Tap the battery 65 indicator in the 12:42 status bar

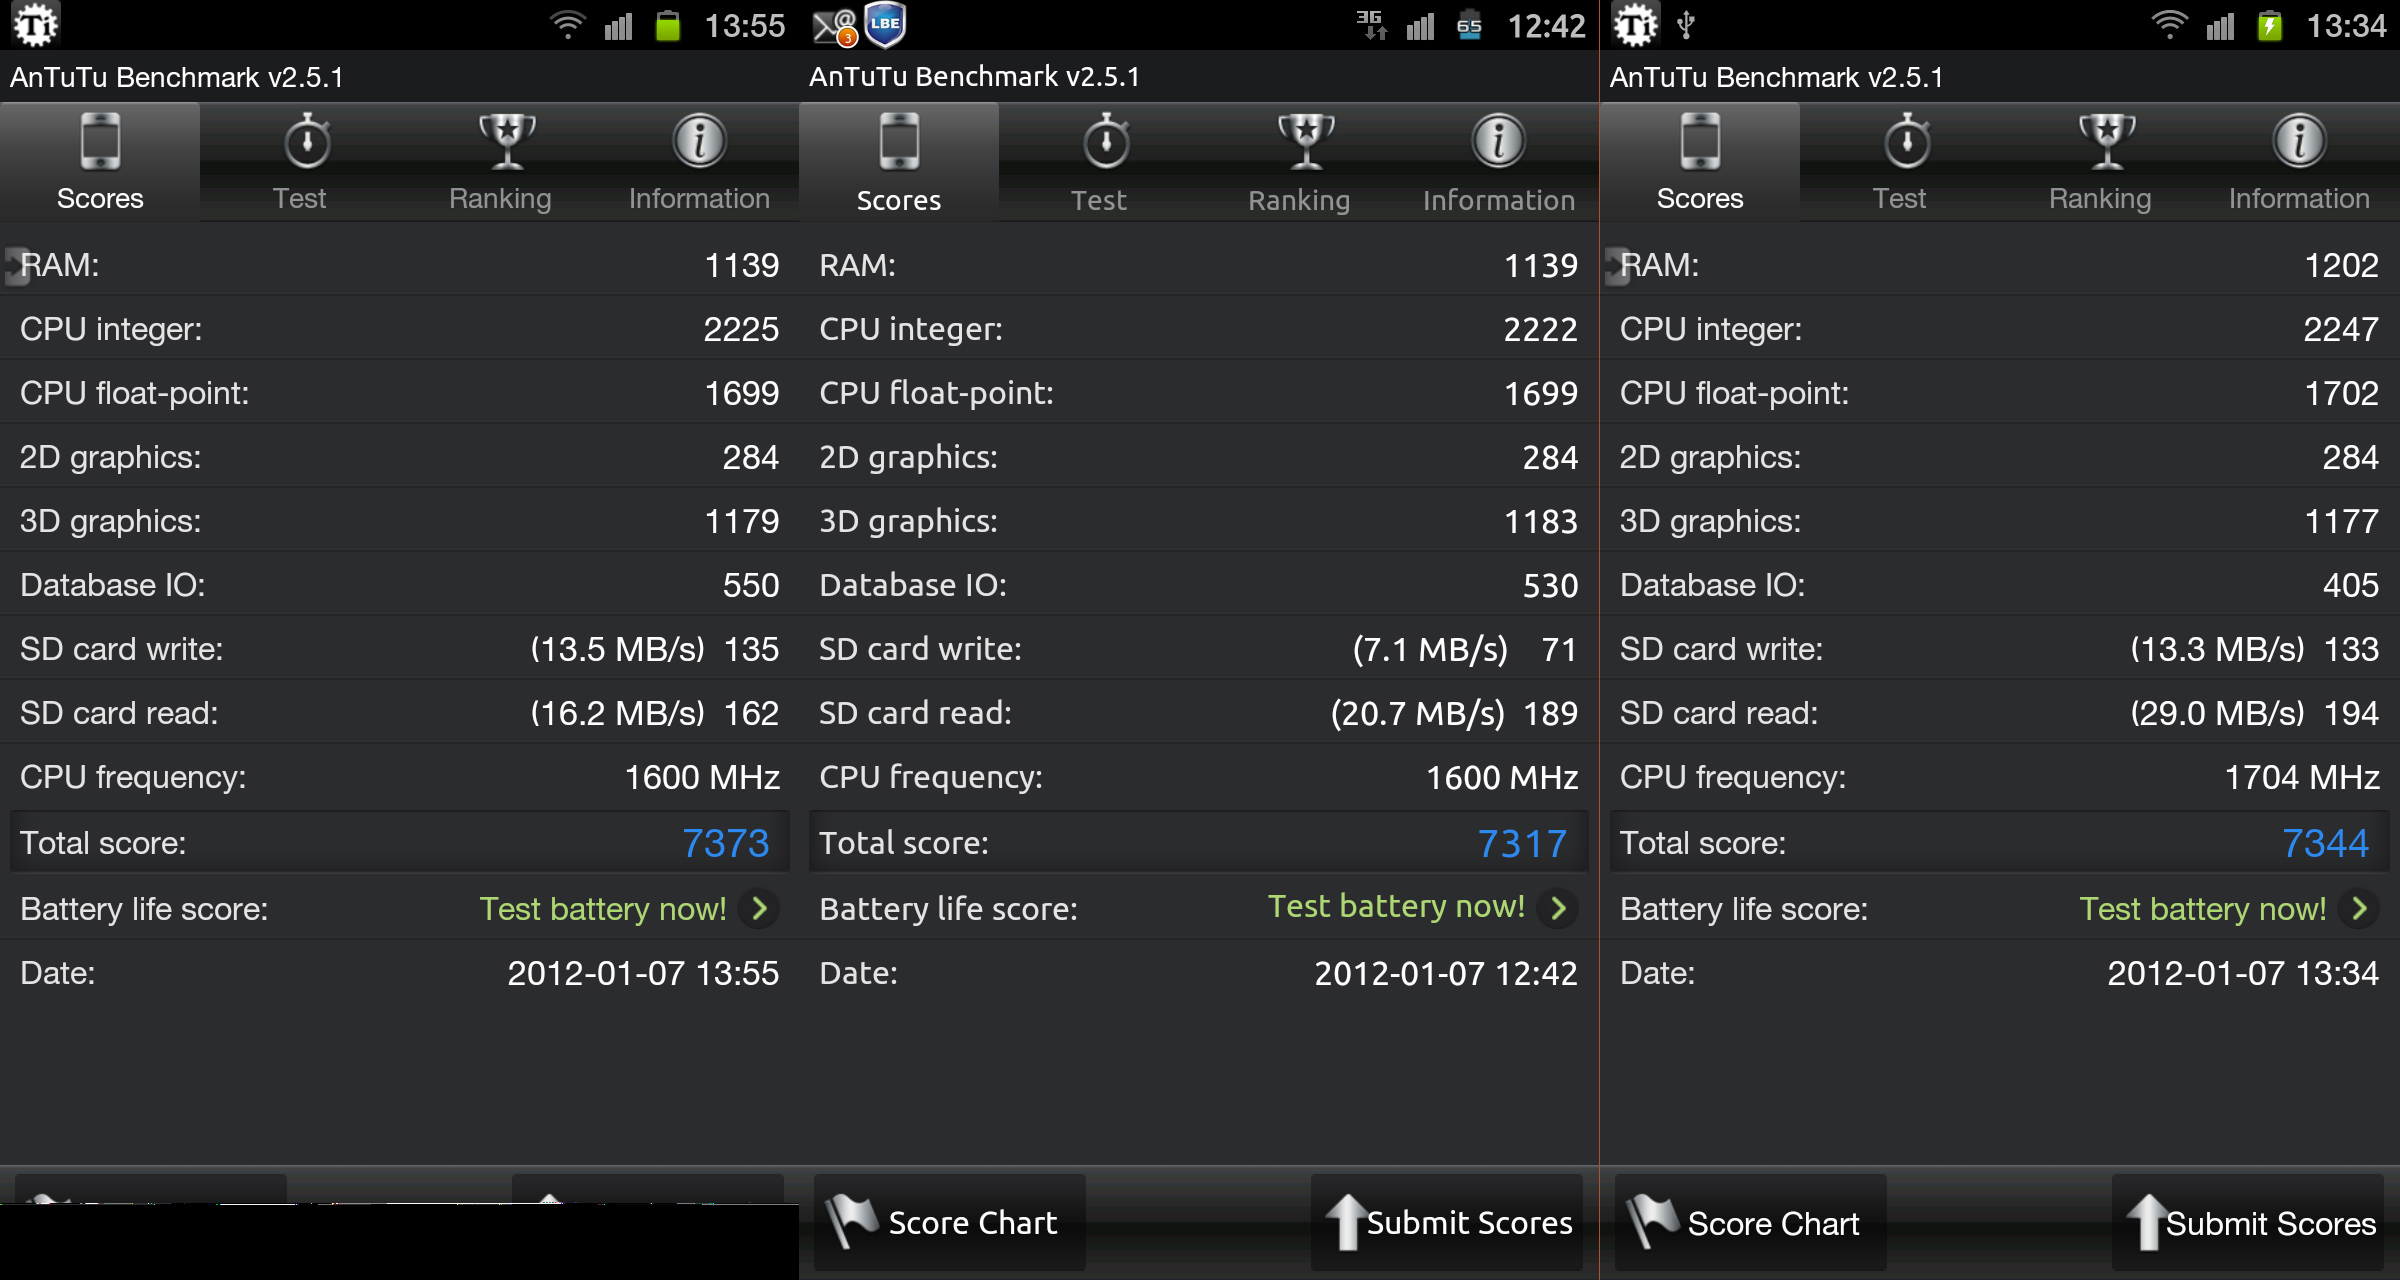tap(1469, 25)
